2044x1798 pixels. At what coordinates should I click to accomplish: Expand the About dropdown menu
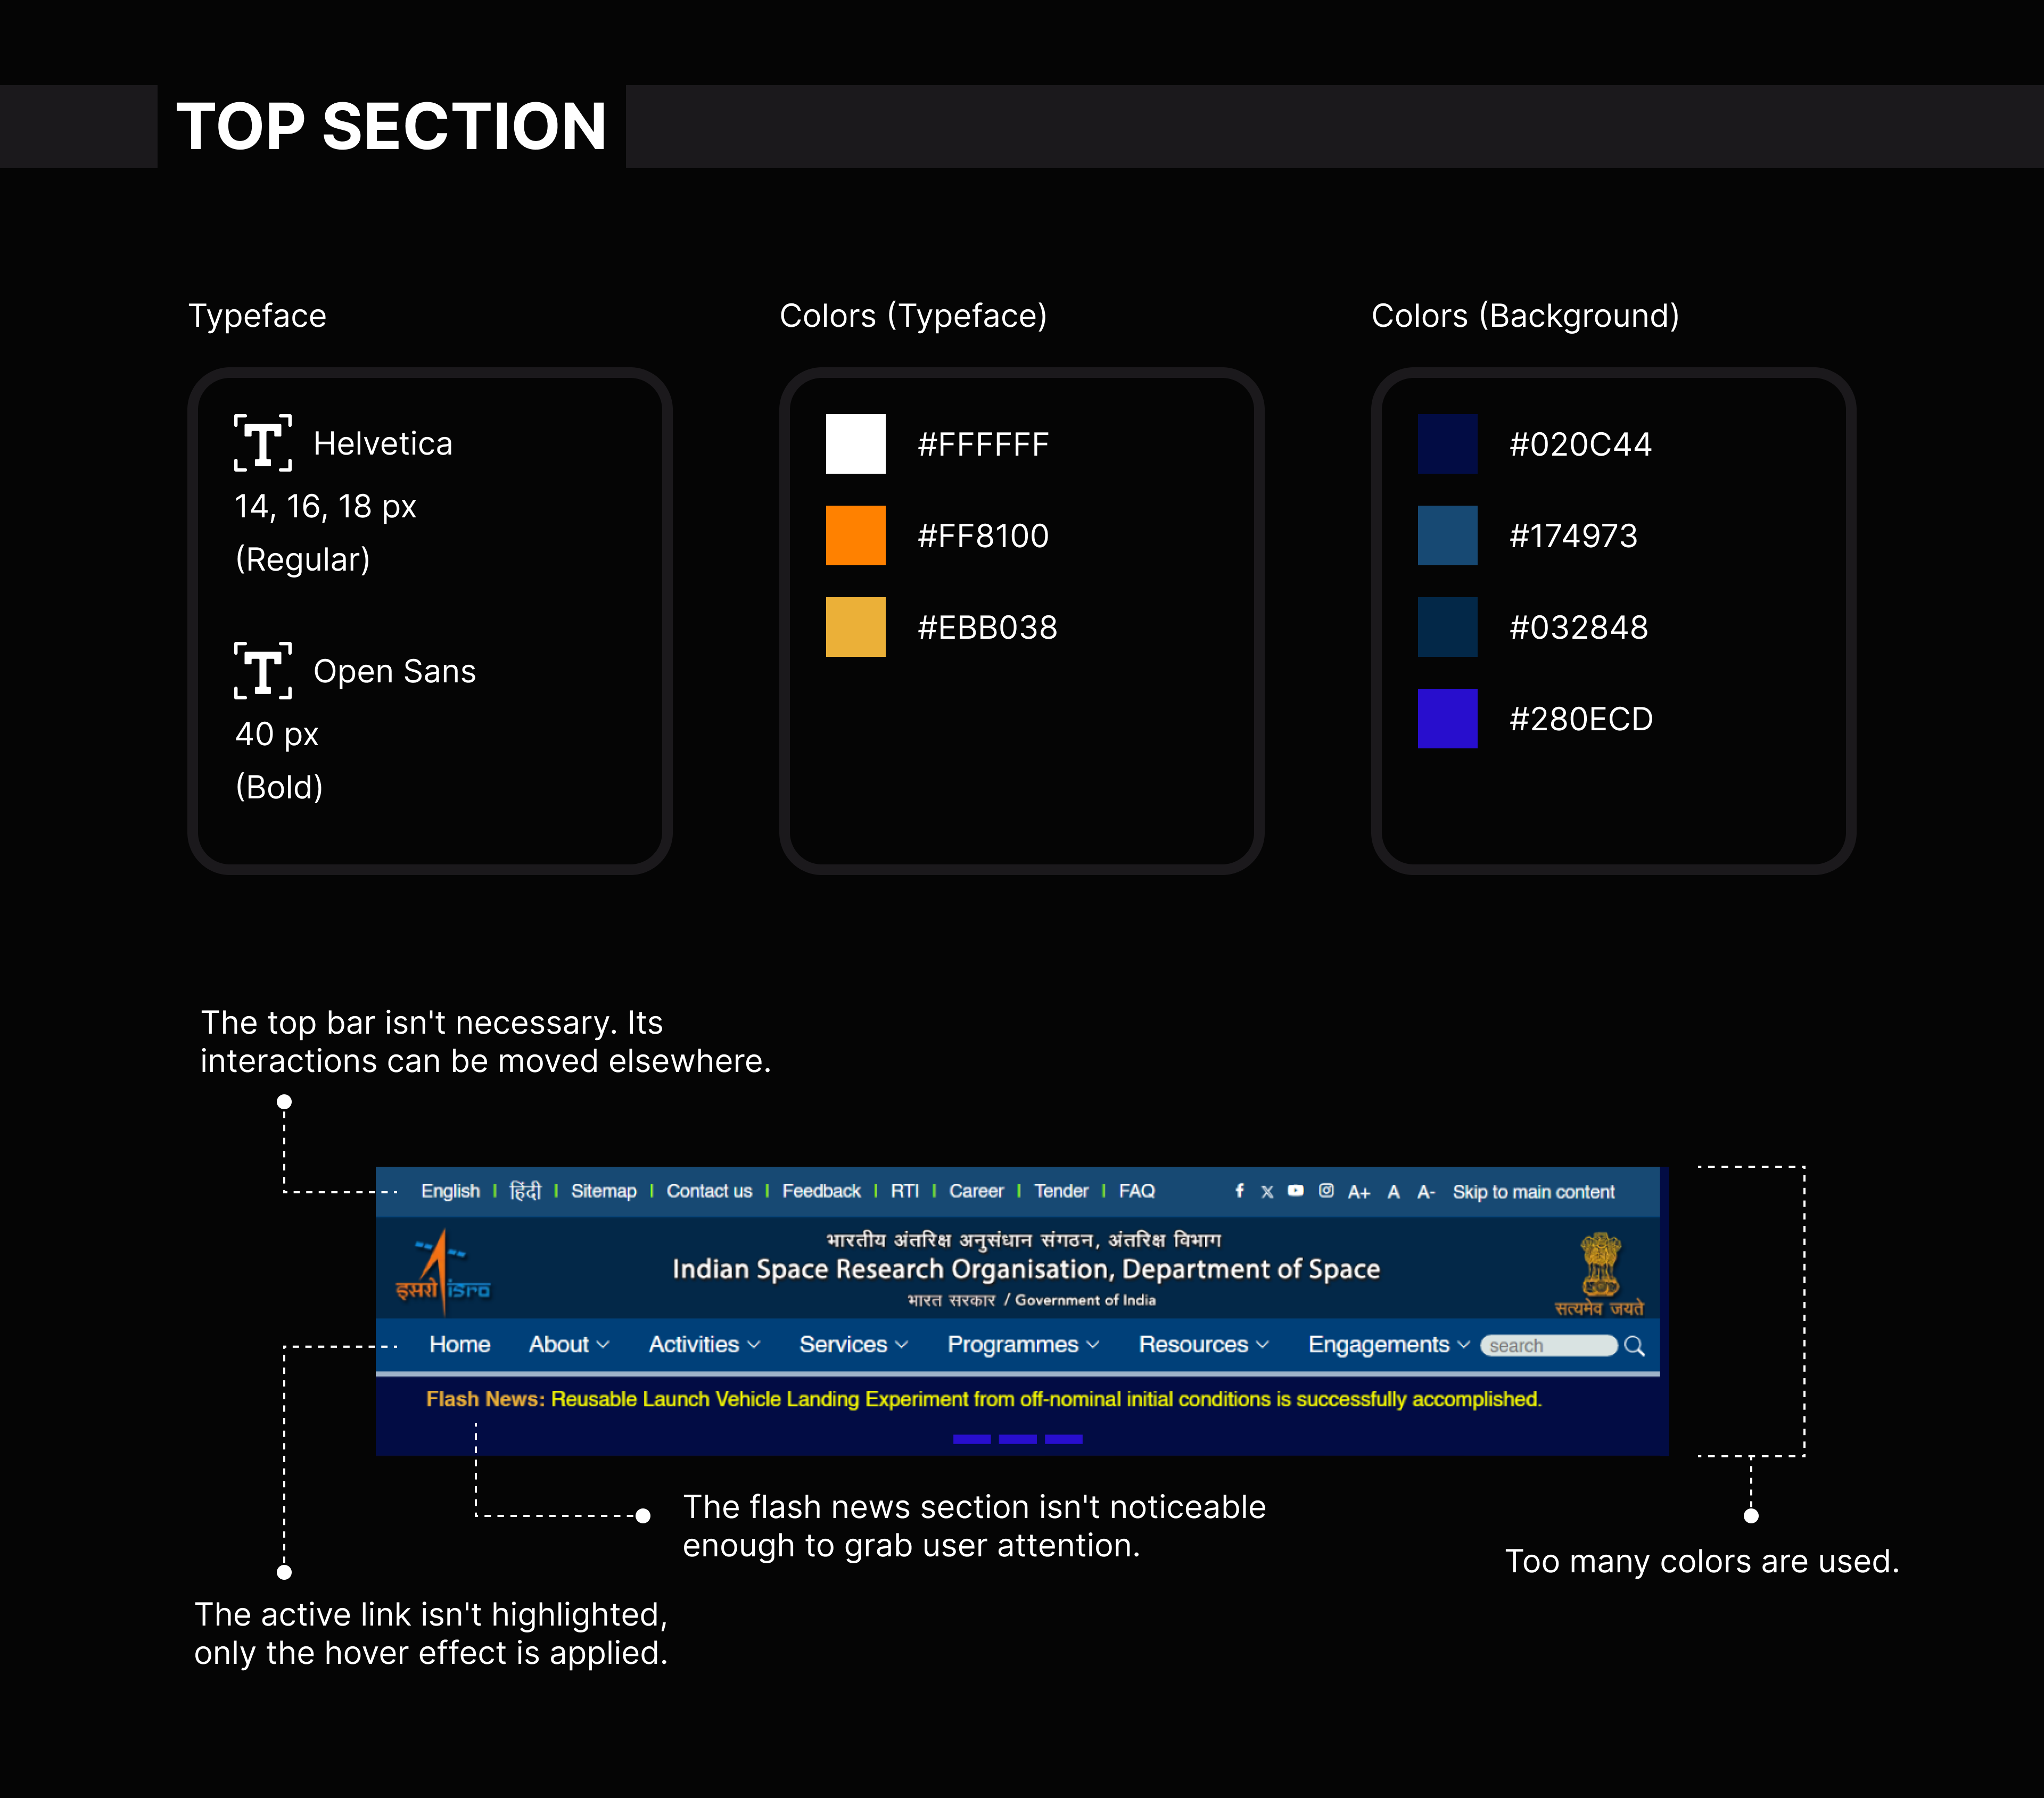(x=568, y=1345)
